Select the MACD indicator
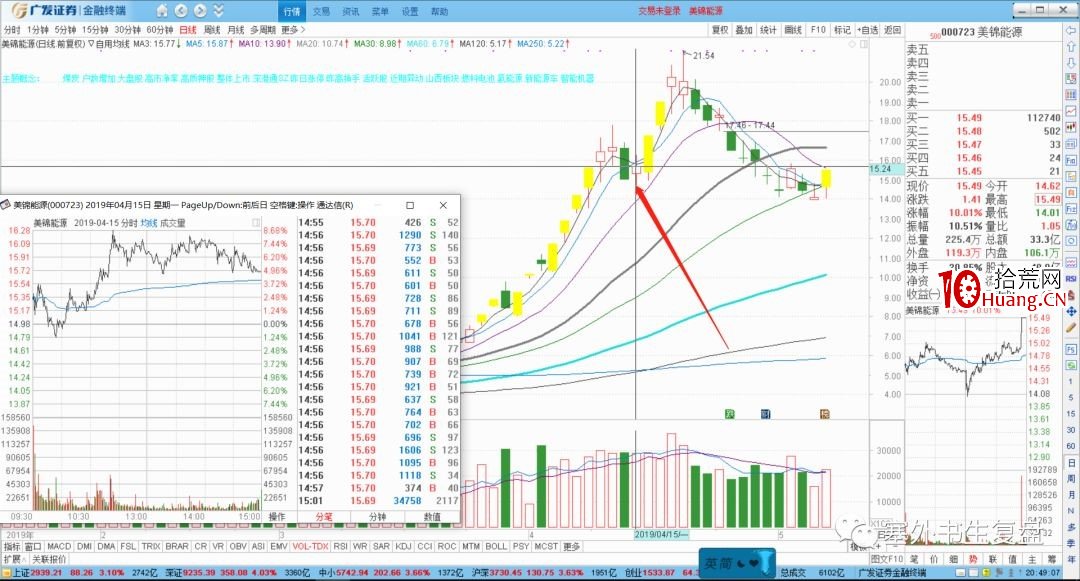This screenshot has height=581, width=1080. coord(59,547)
